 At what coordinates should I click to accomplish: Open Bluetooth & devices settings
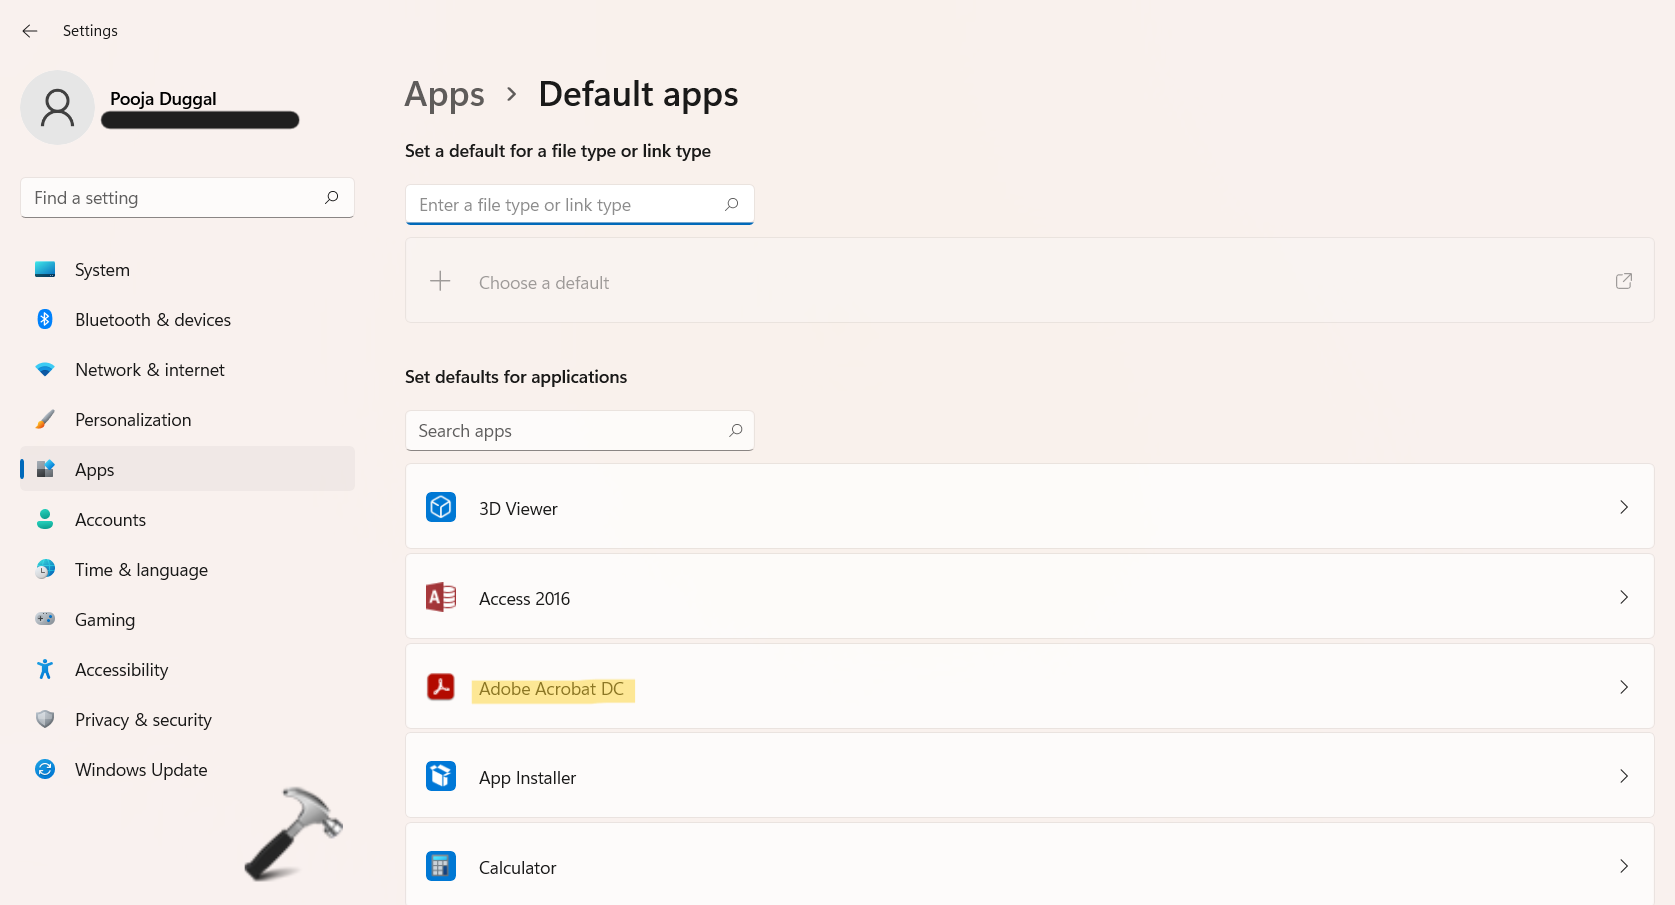(x=152, y=320)
